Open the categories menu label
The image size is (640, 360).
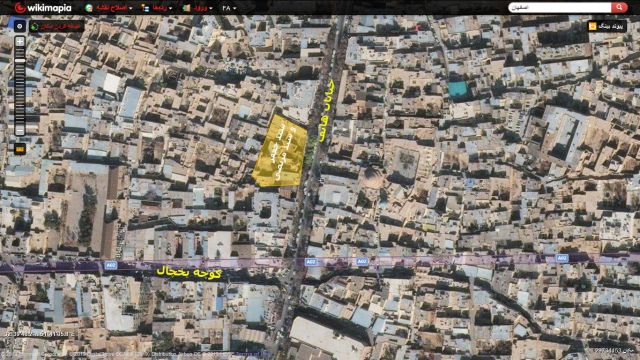tap(159, 8)
